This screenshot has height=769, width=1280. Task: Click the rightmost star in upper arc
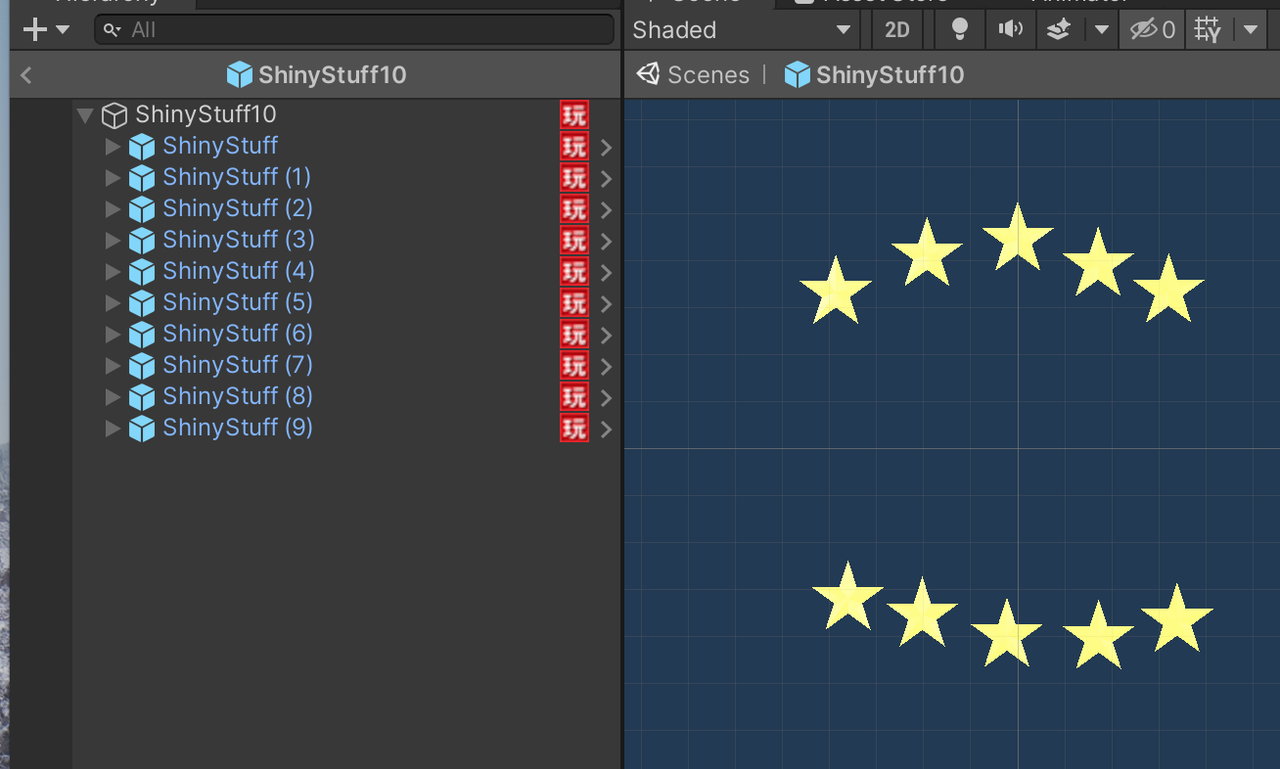(x=1168, y=290)
